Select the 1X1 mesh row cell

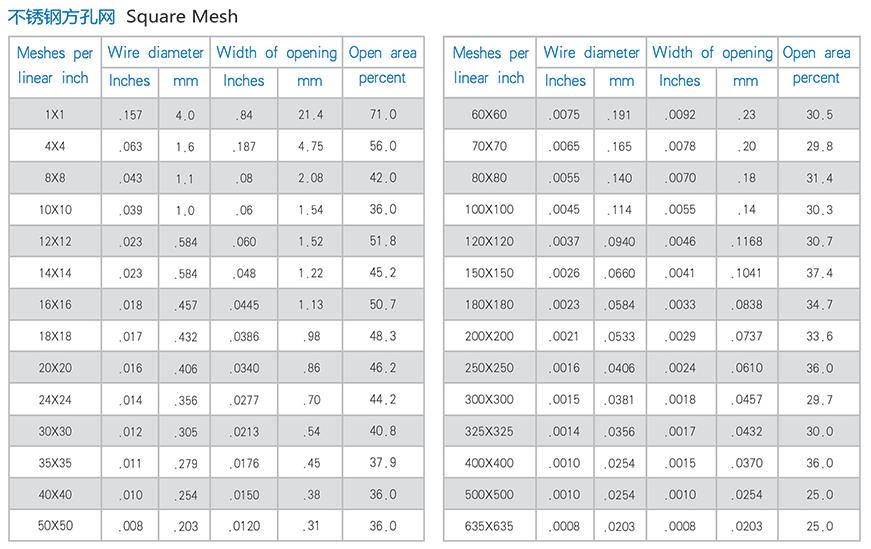55,114
